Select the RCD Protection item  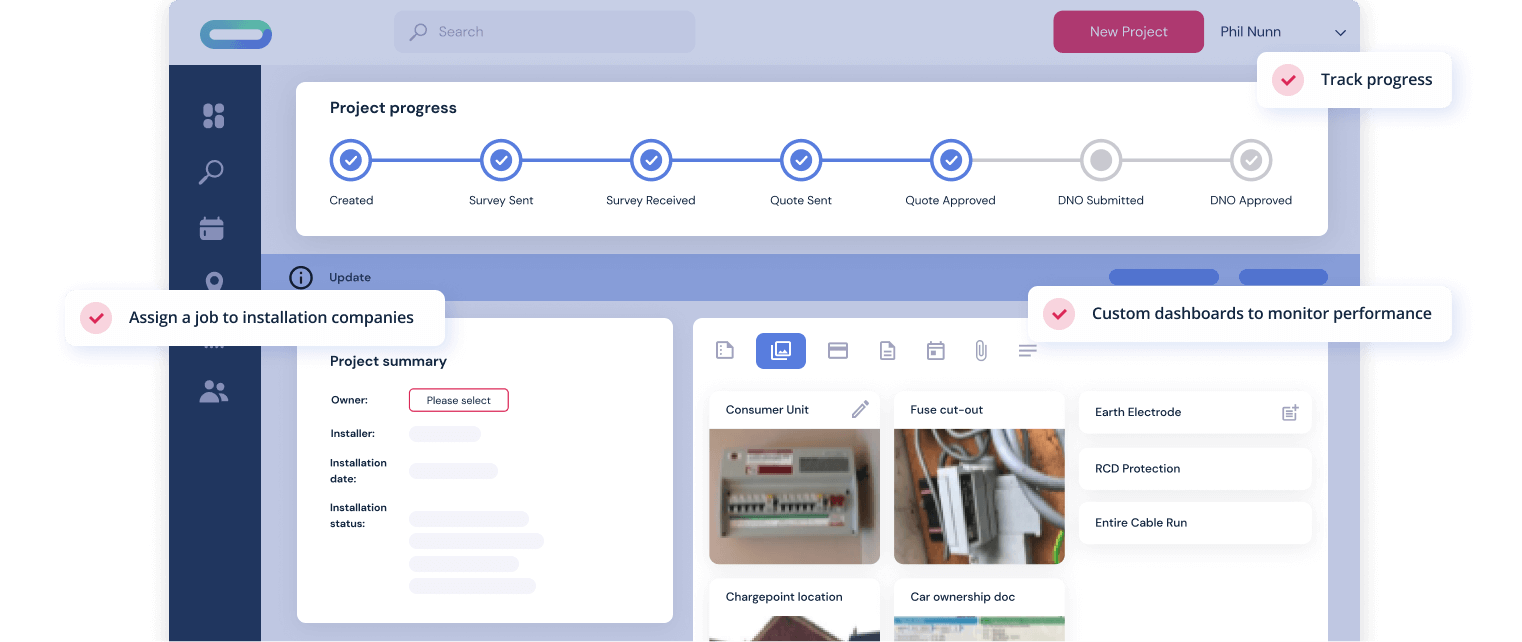(1195, 468)
